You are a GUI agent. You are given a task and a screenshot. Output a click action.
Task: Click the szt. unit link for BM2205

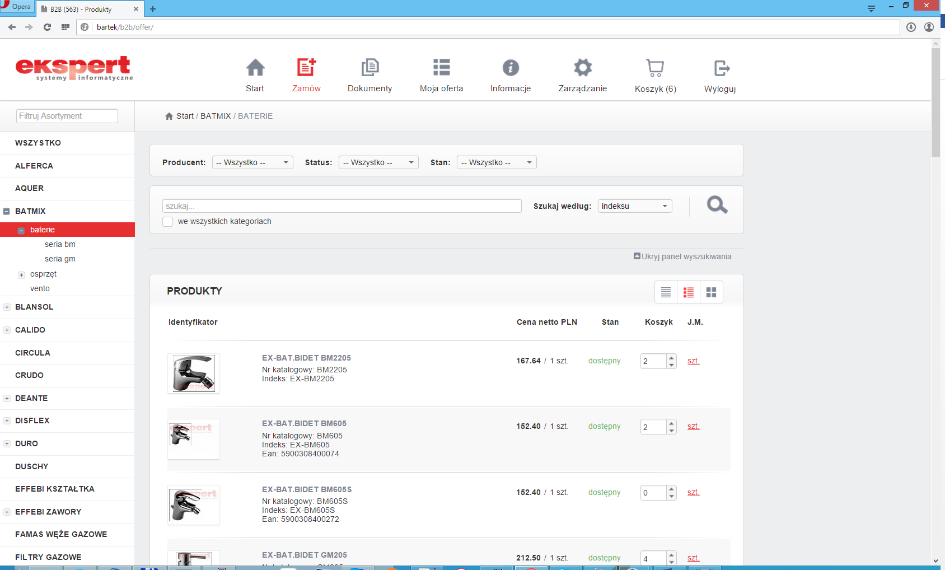[693, 361]
